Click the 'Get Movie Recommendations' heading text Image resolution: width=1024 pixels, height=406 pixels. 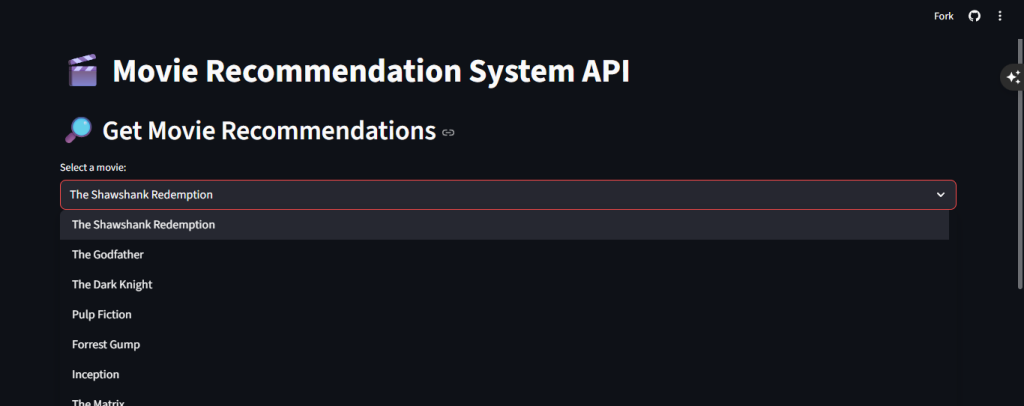click(269, 131)
